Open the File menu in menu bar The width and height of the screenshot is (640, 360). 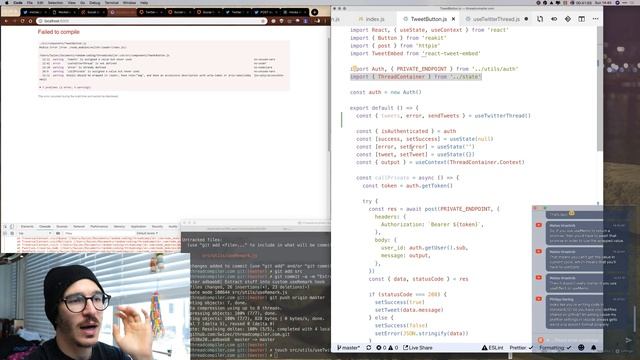29,2
